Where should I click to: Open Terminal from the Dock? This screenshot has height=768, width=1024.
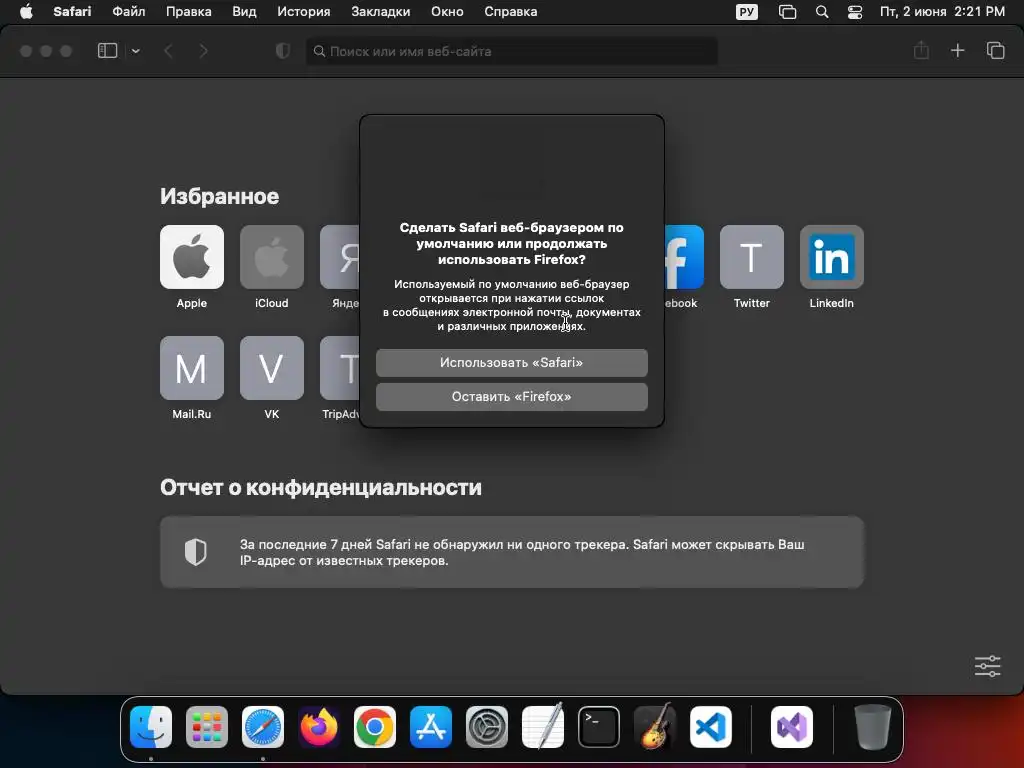pos(599,727)
